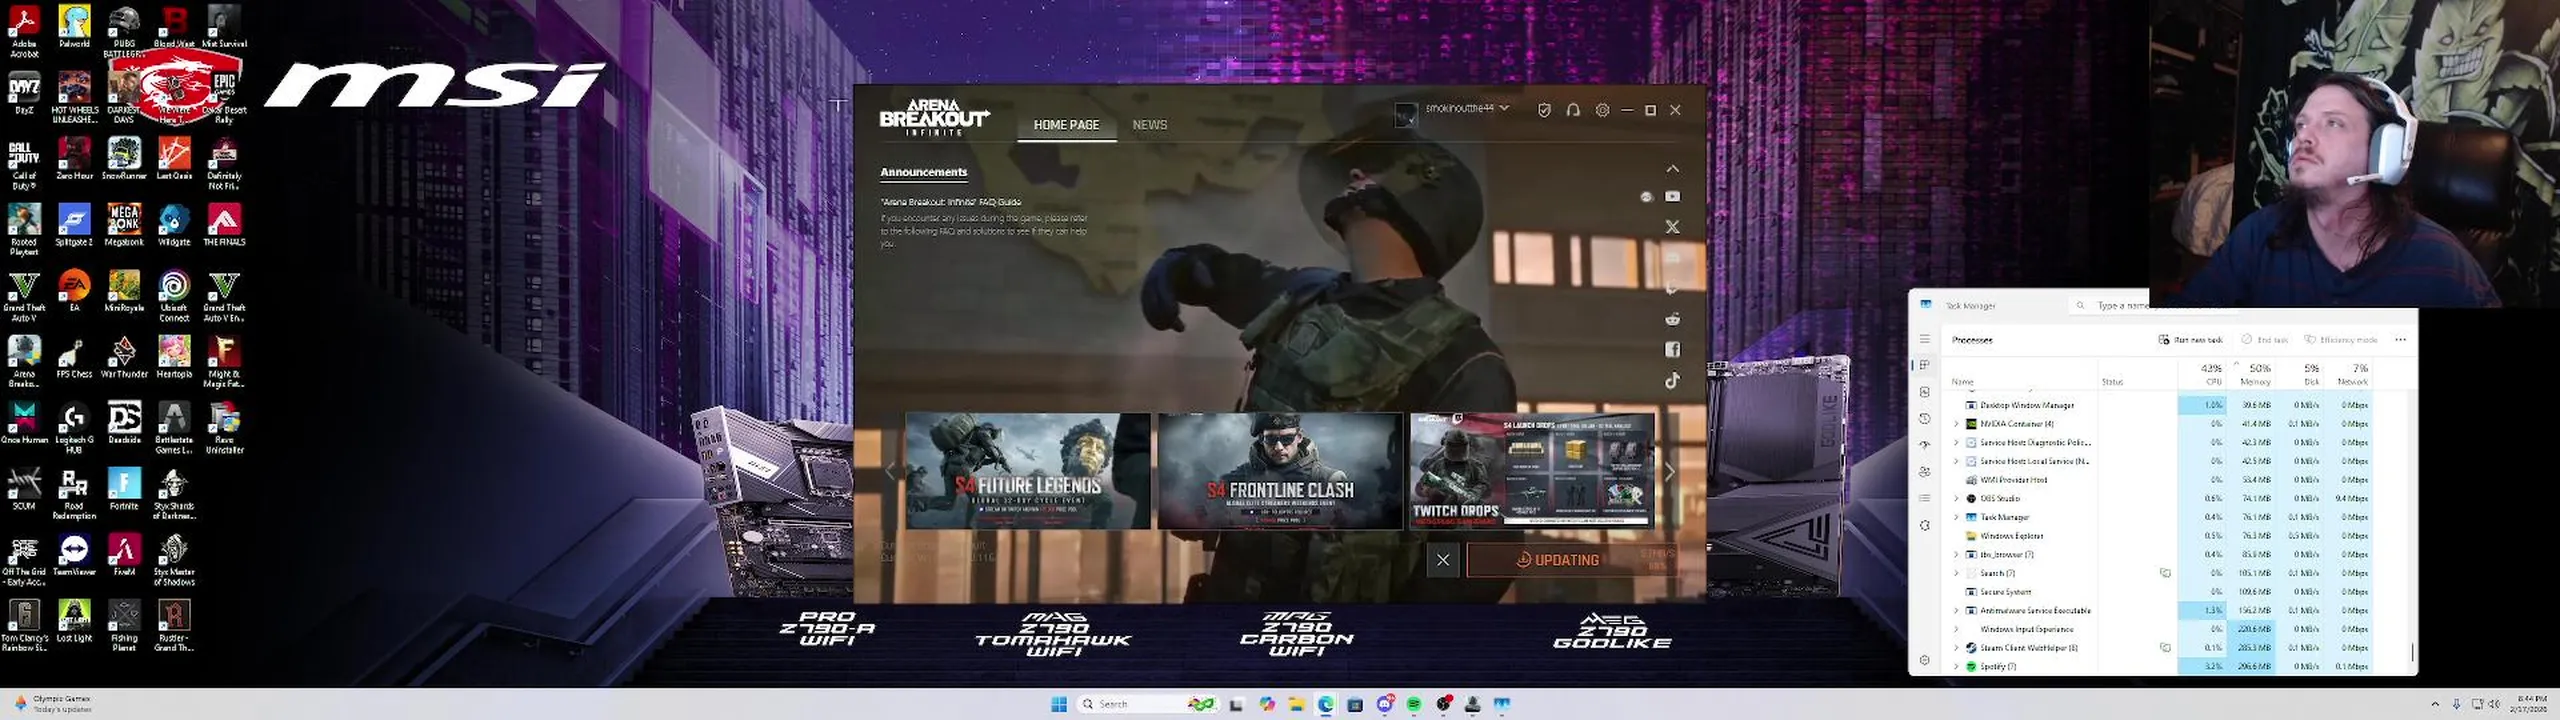
Task: Open the Spotify taskbar icon
Action: pyautogui.click(x=1413, y=704)
